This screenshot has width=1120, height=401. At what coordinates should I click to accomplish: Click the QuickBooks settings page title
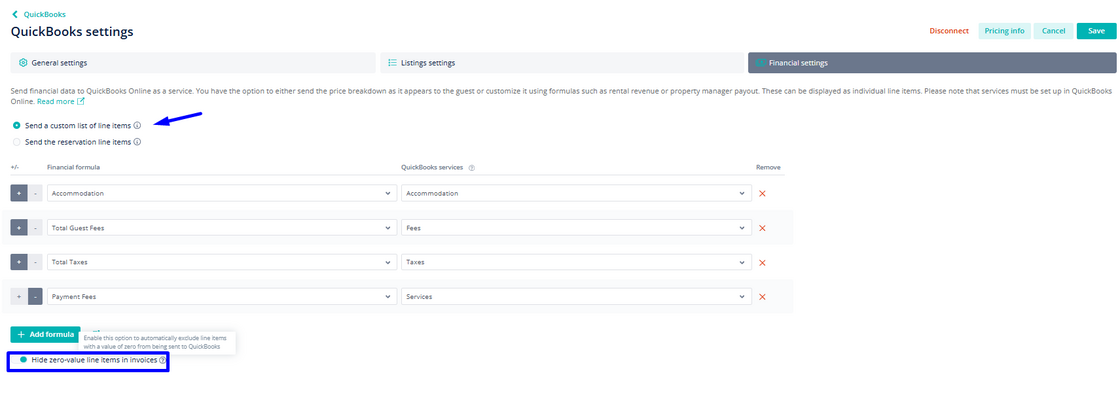tap(72, 31)
